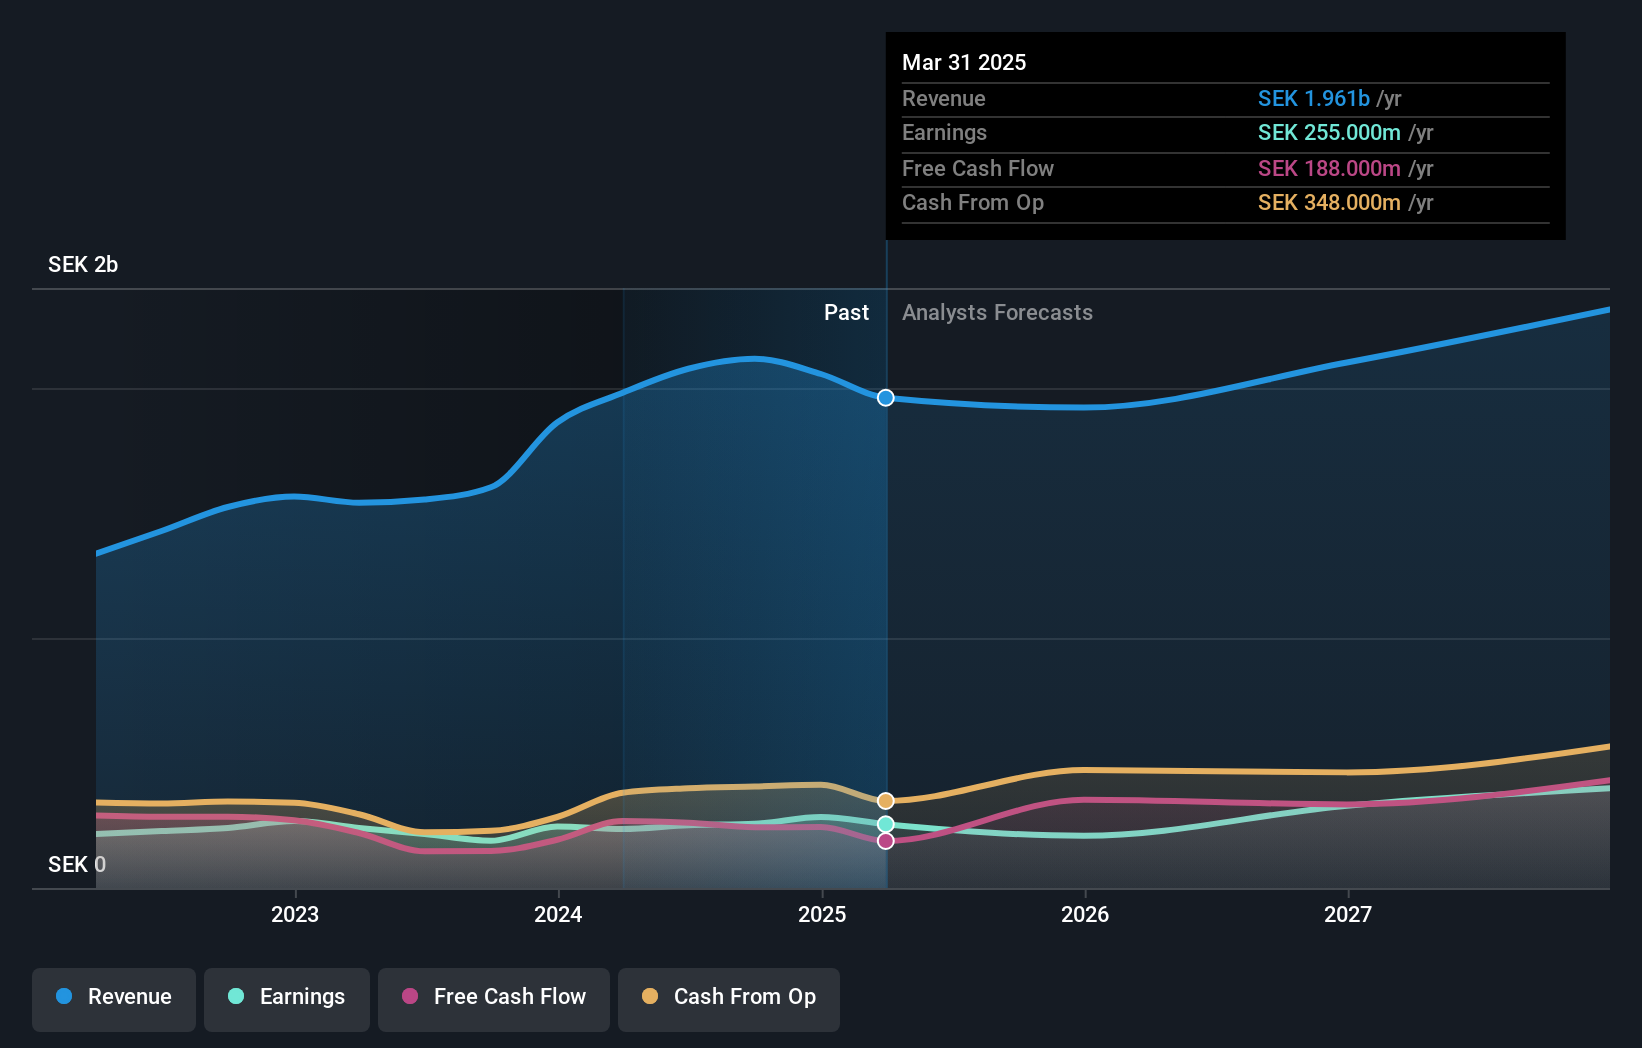Viewport: 1642px width, 1048px height.
Task: Click the SEK 0 axis label
Action: (x=77, y=865)
